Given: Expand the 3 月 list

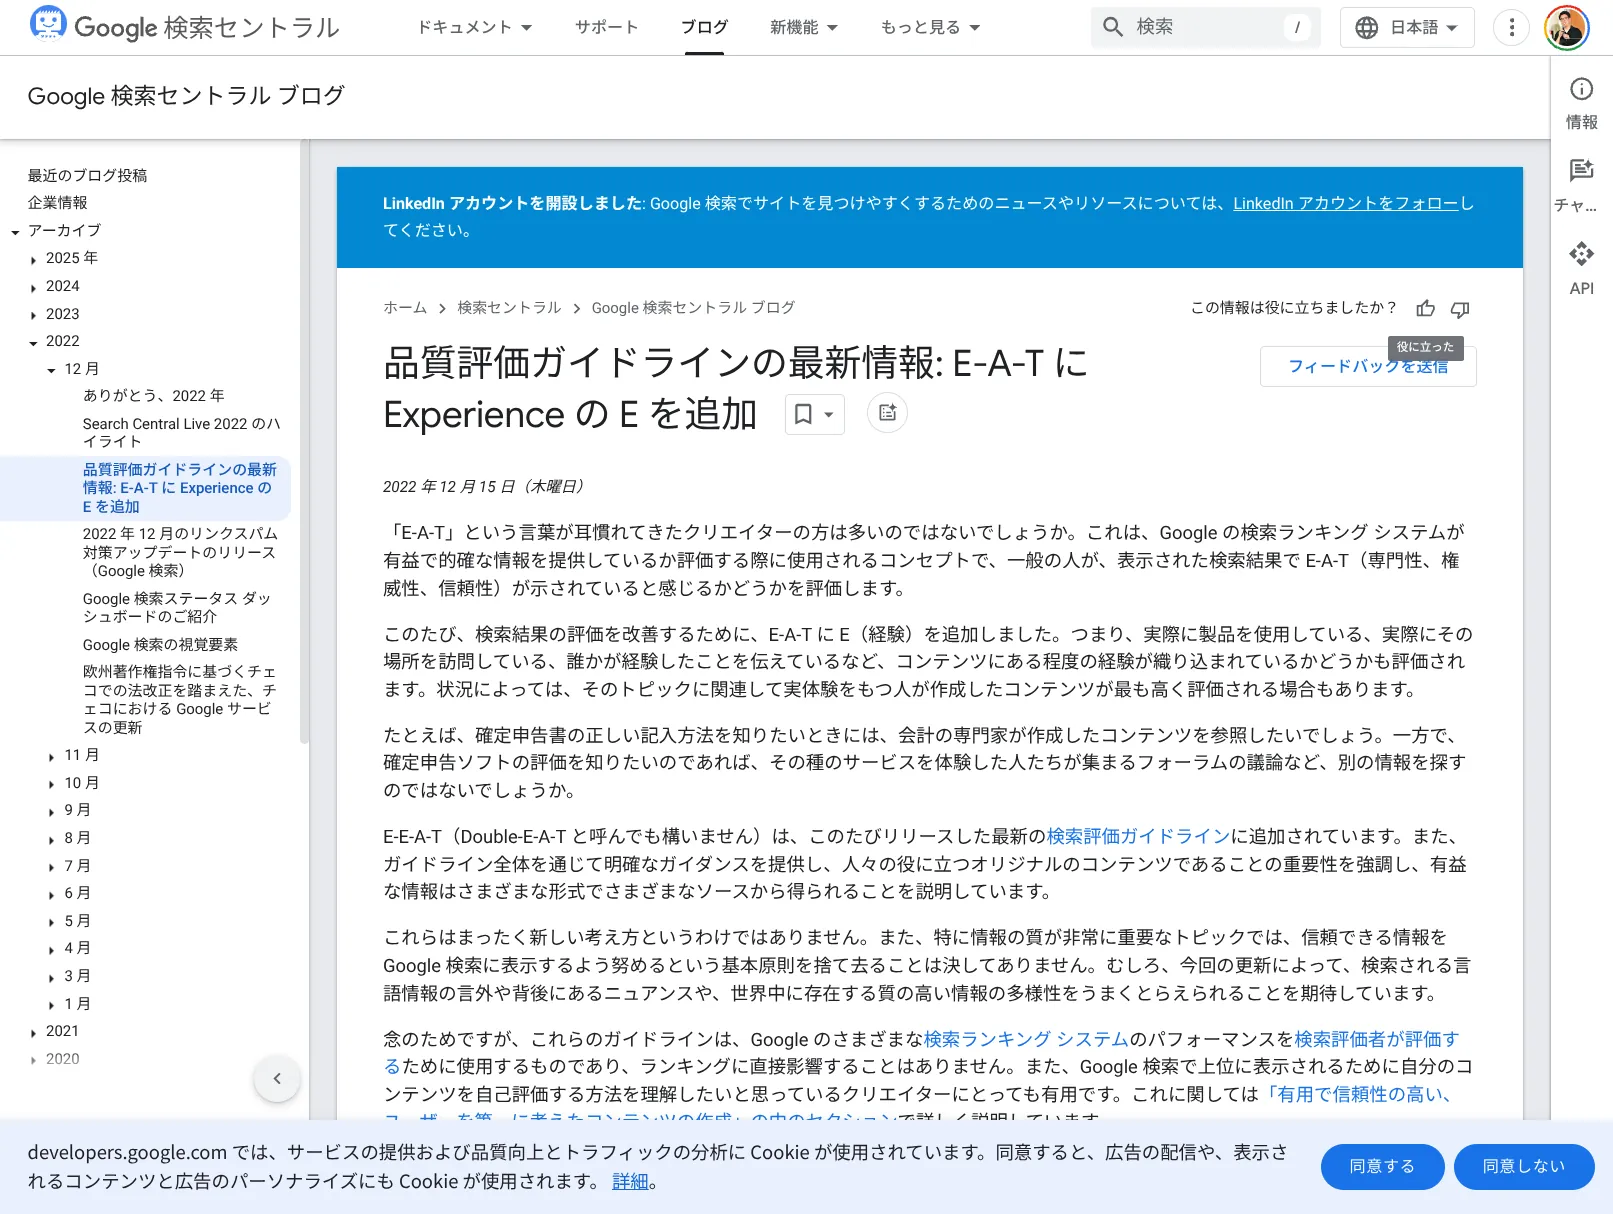Looking at the screenshot, I should click(52, 977).
